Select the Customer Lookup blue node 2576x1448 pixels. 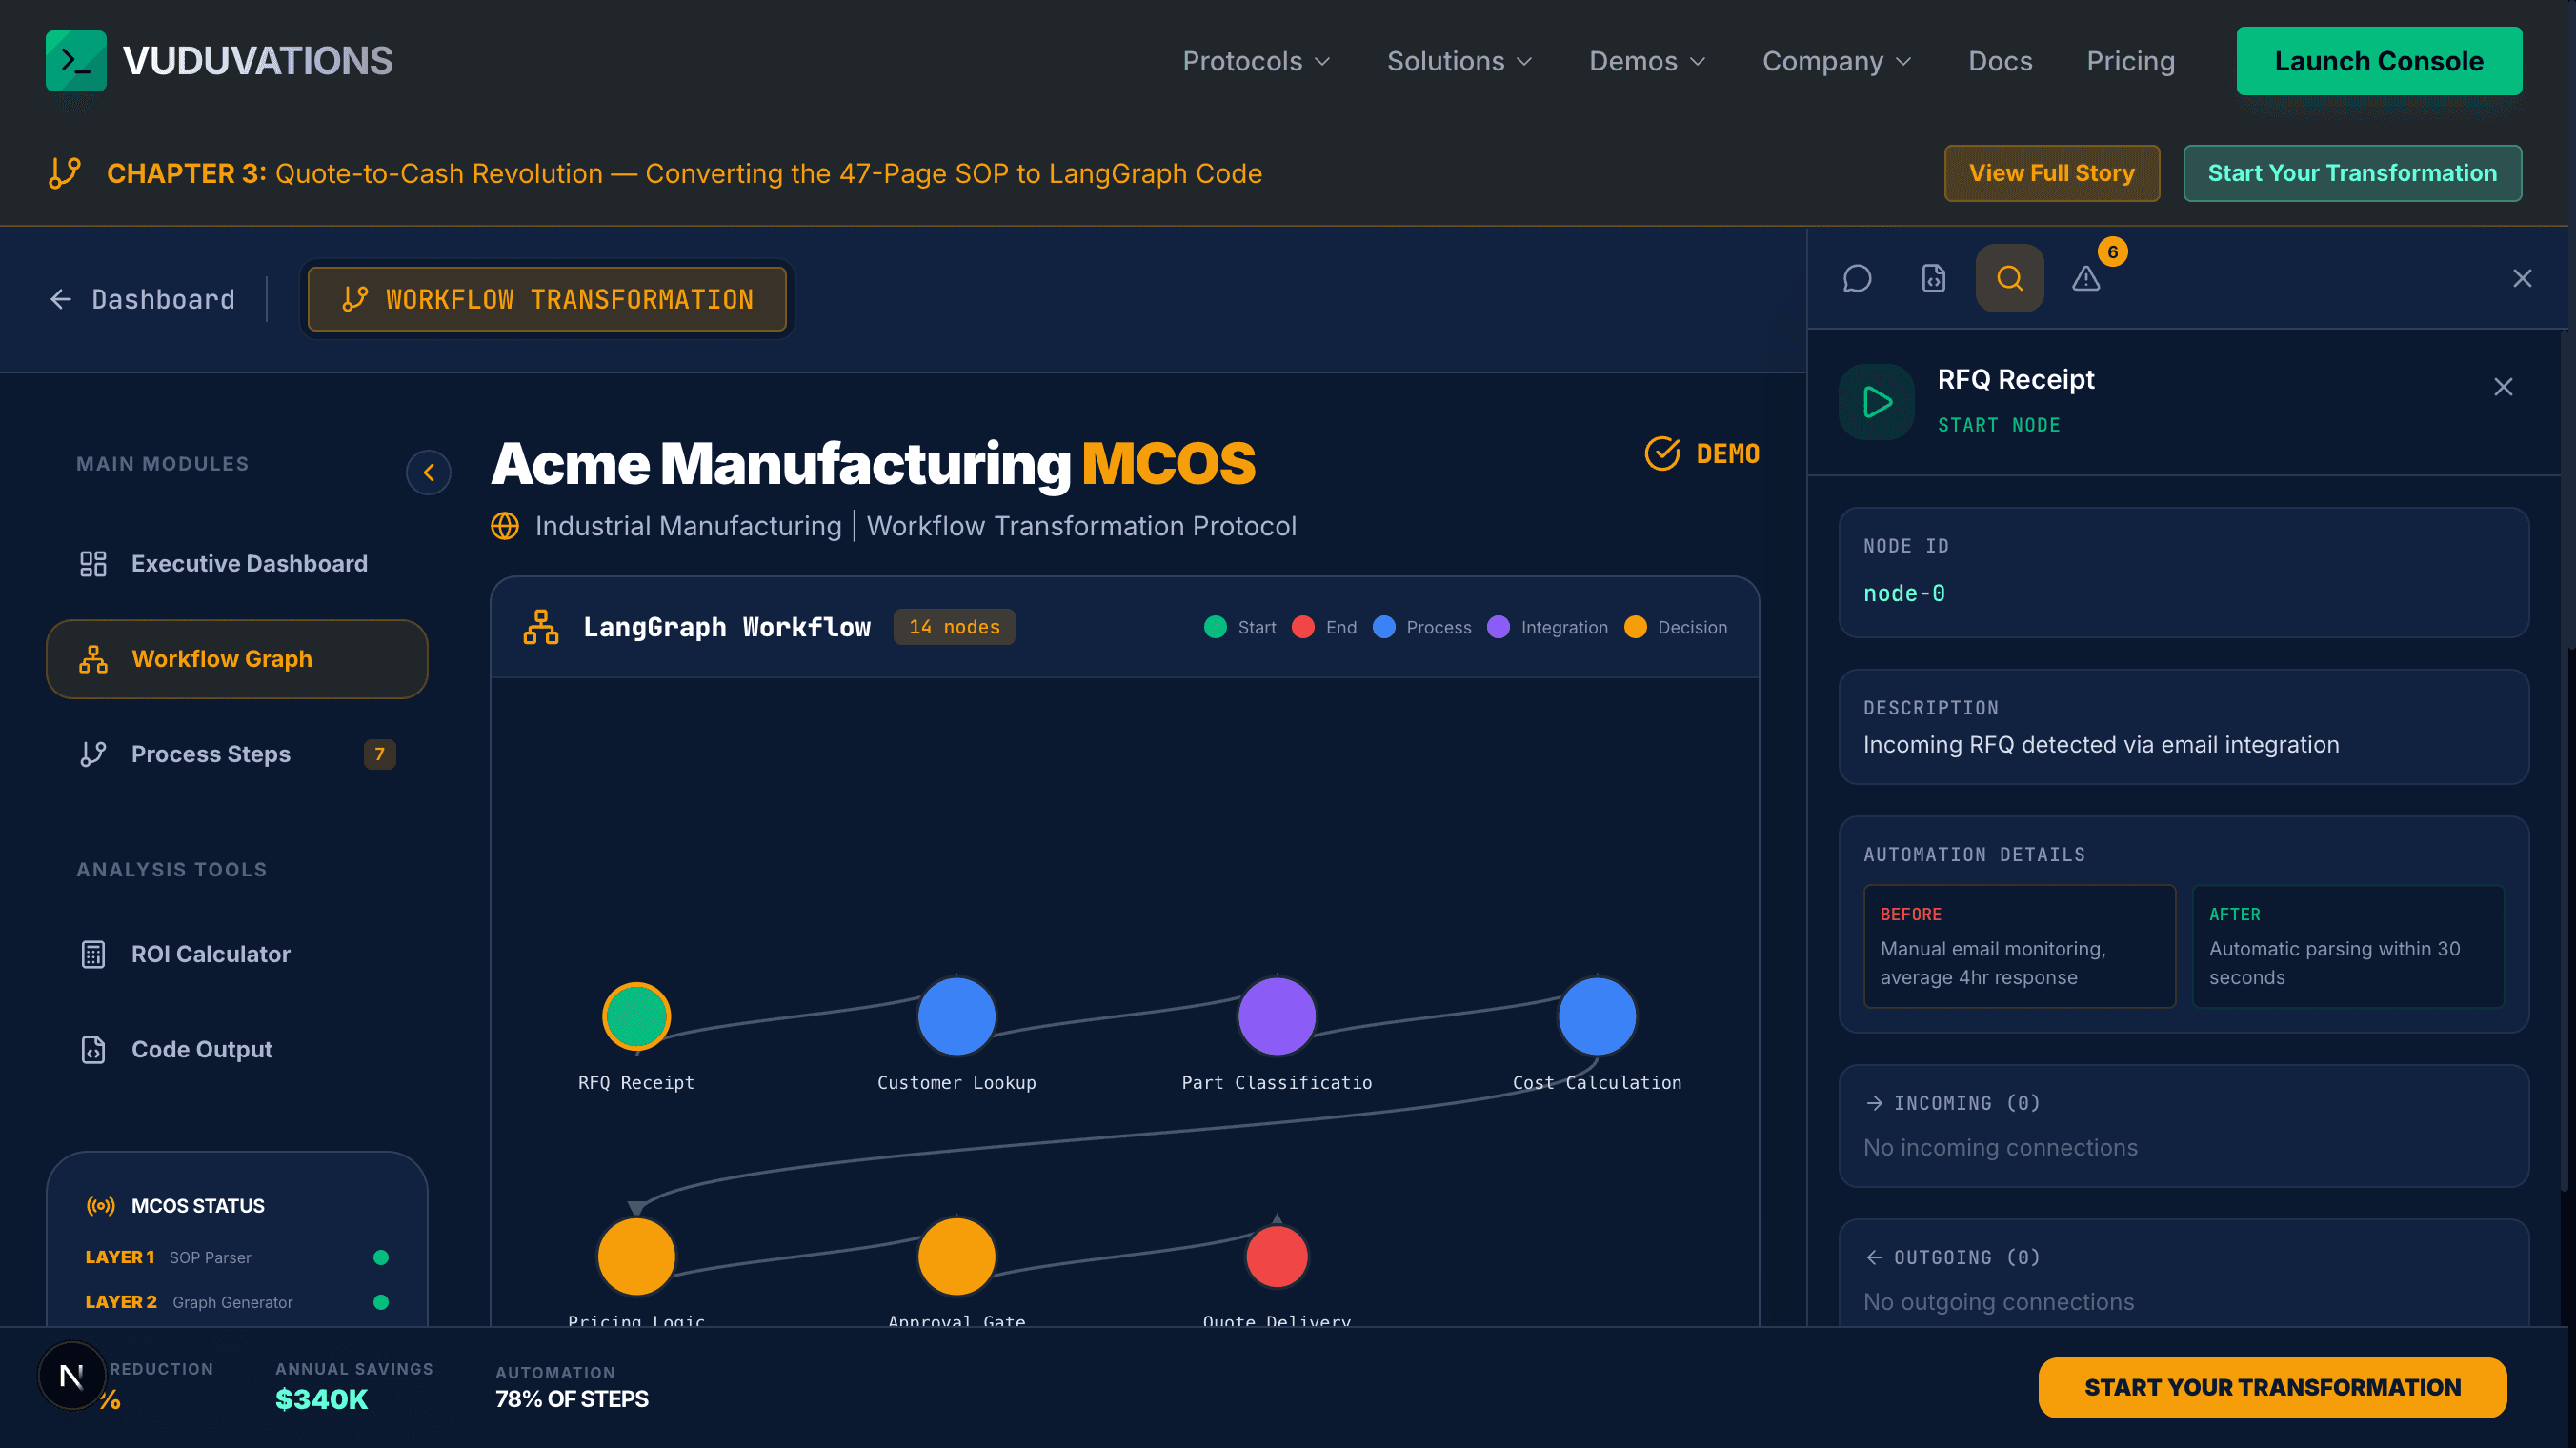956,1016
